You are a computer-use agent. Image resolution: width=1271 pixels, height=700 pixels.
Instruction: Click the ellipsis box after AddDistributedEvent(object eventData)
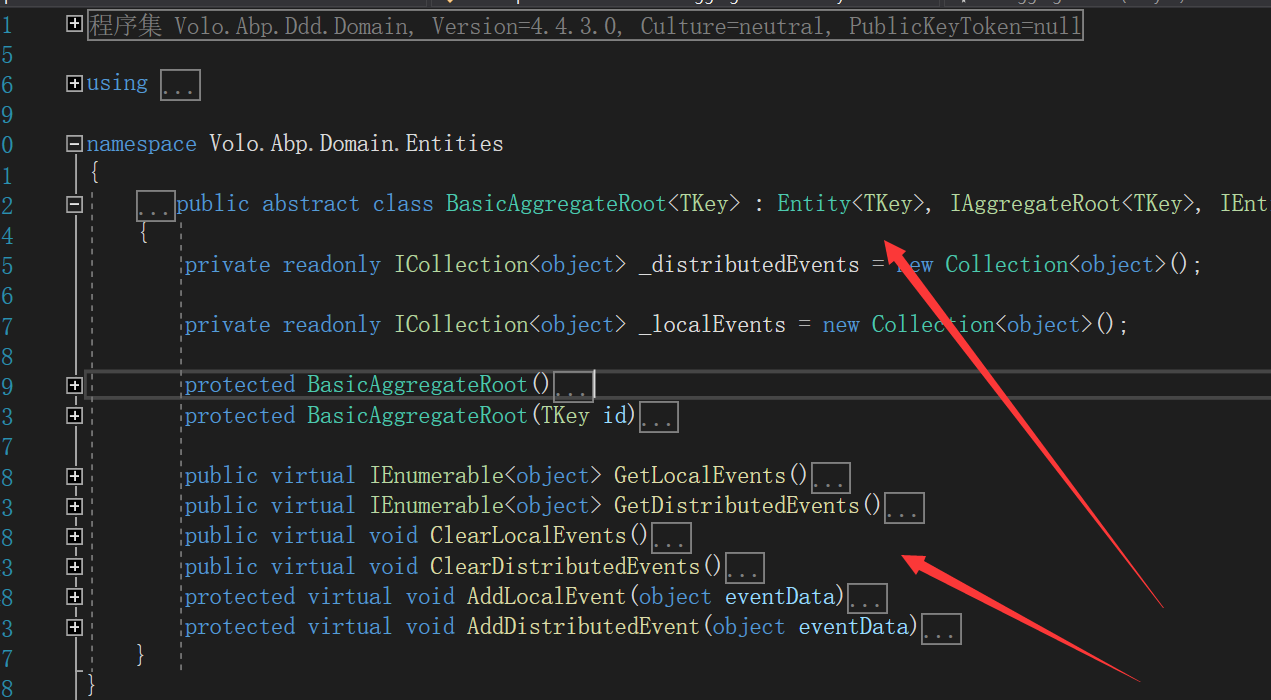click(x=941, y=629)
